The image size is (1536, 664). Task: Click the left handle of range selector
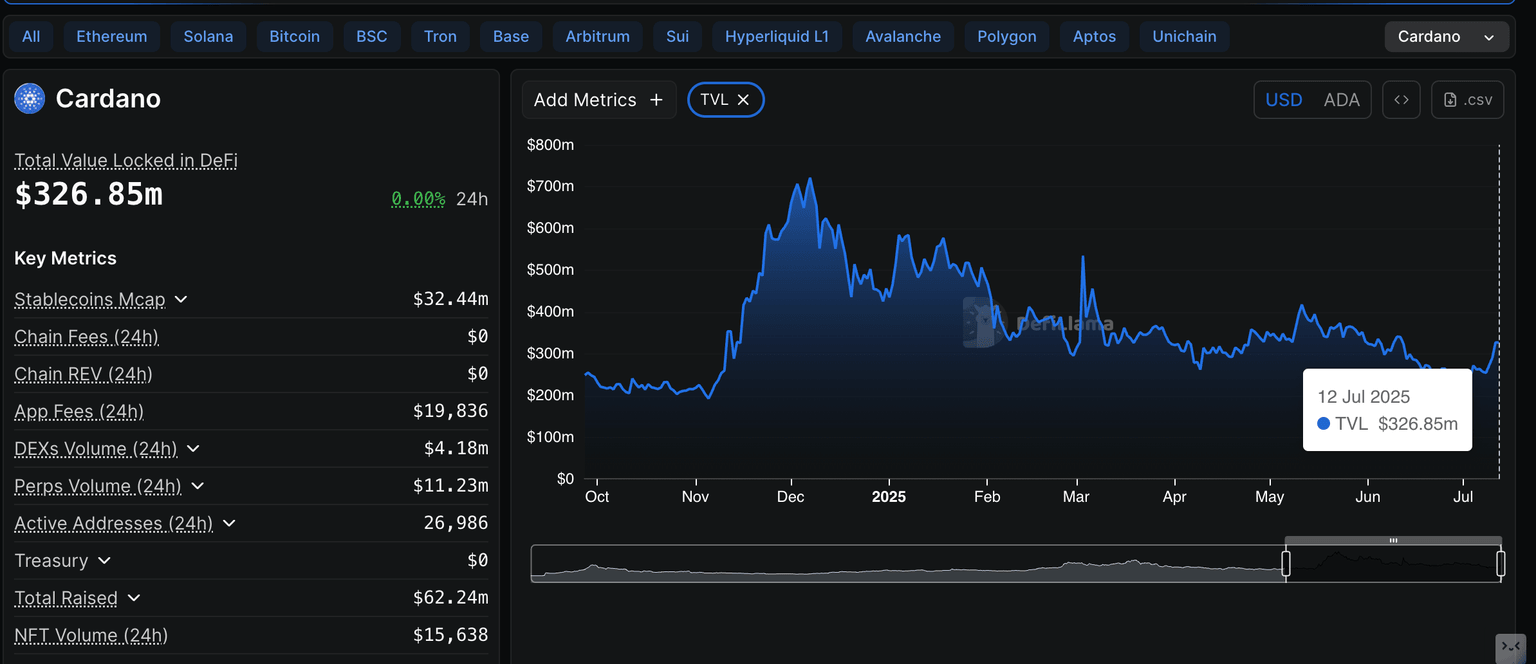point(1286,564)
